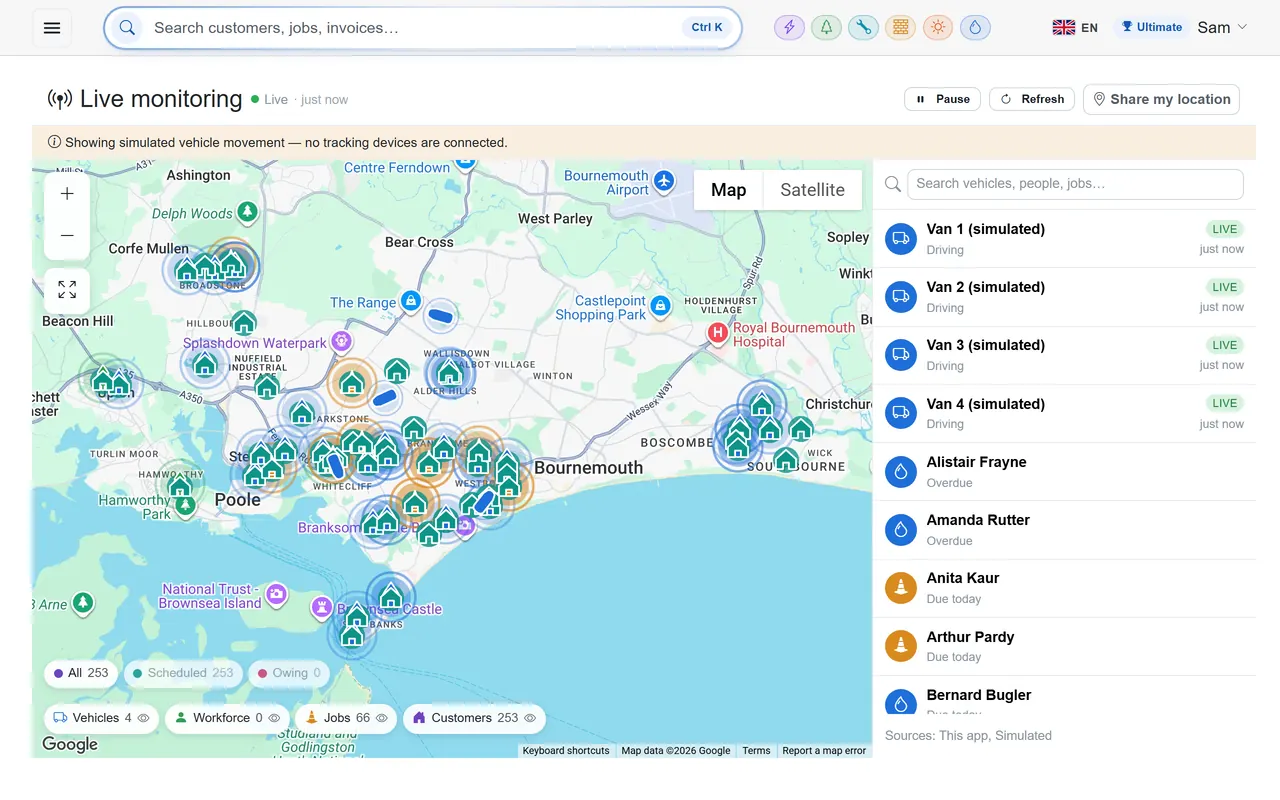
Task: Click The Range shopping marker
Action: pyautogui.click(x=411, y=301)
